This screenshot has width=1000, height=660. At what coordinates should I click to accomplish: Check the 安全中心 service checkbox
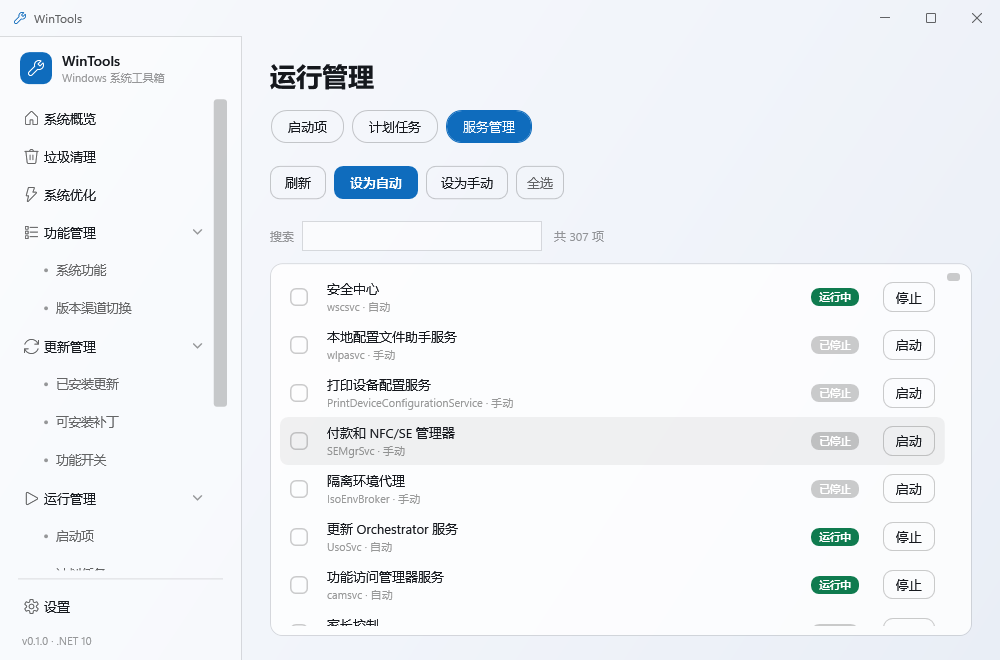tap(299, 297)
